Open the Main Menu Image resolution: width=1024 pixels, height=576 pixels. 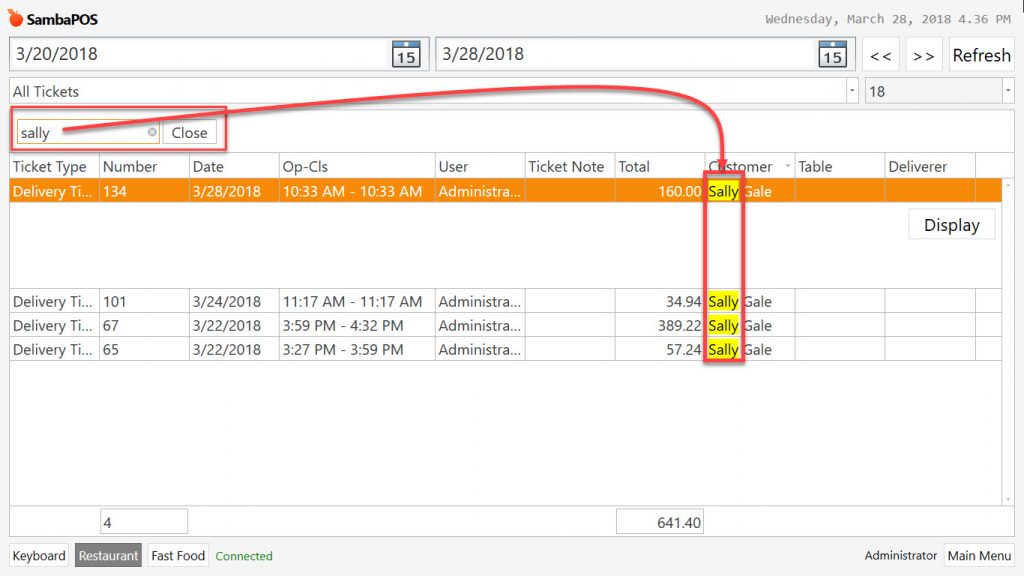(x=979, y=556)
